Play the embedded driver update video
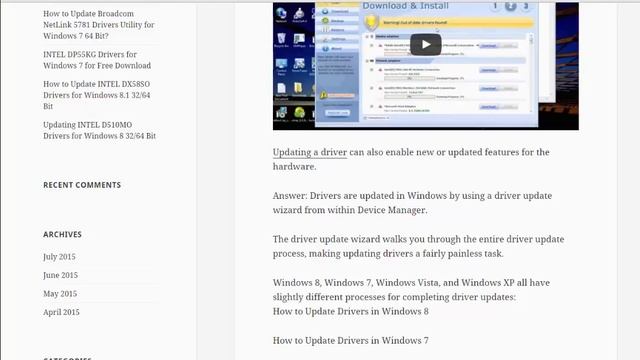The image size is (640, 360). pyautogui.click(x=425, y=44)
